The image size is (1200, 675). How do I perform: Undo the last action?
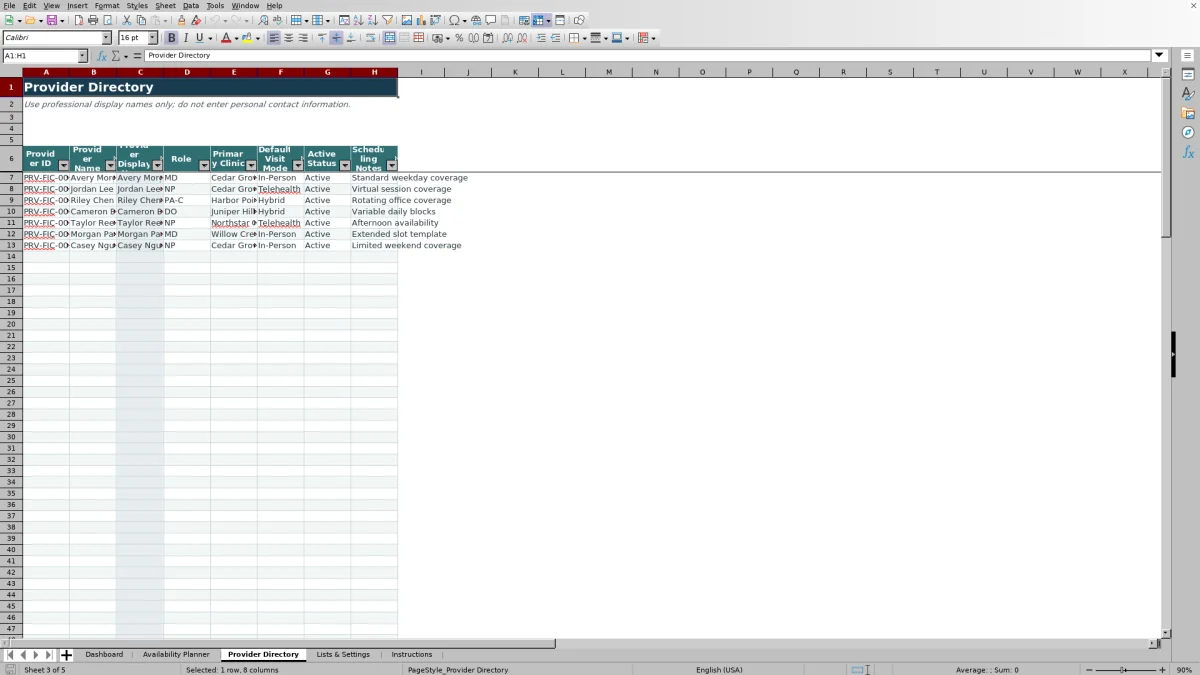tap(215, 20)
